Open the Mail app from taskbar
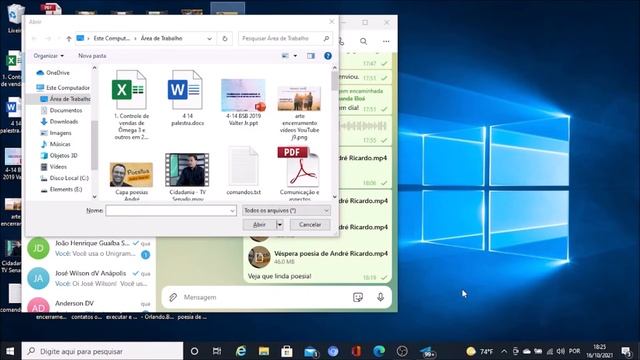Screen dimensions: 640x360 (x=310, y=351)
